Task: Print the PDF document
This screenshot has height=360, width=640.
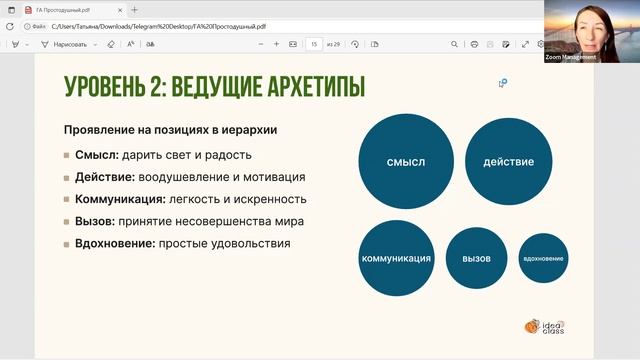Action: [x=474, y=44]
